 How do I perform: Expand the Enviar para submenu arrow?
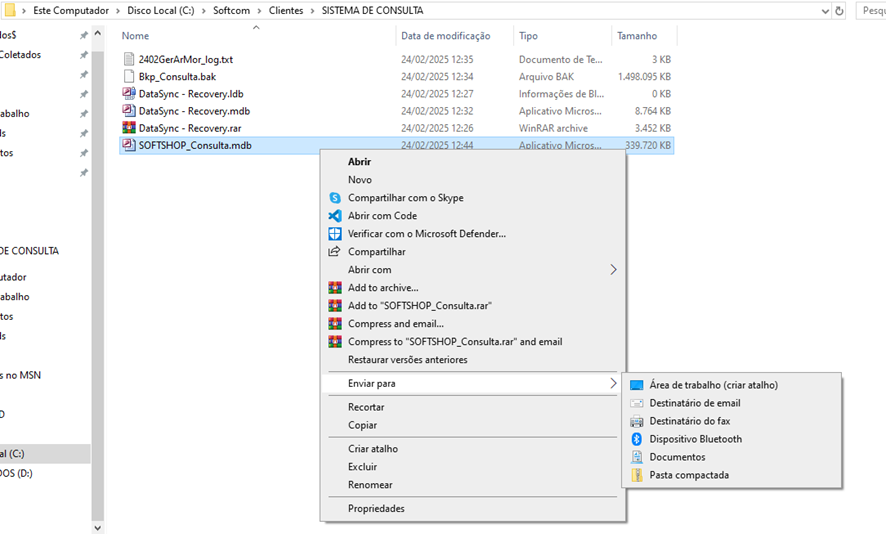point(613,383)
